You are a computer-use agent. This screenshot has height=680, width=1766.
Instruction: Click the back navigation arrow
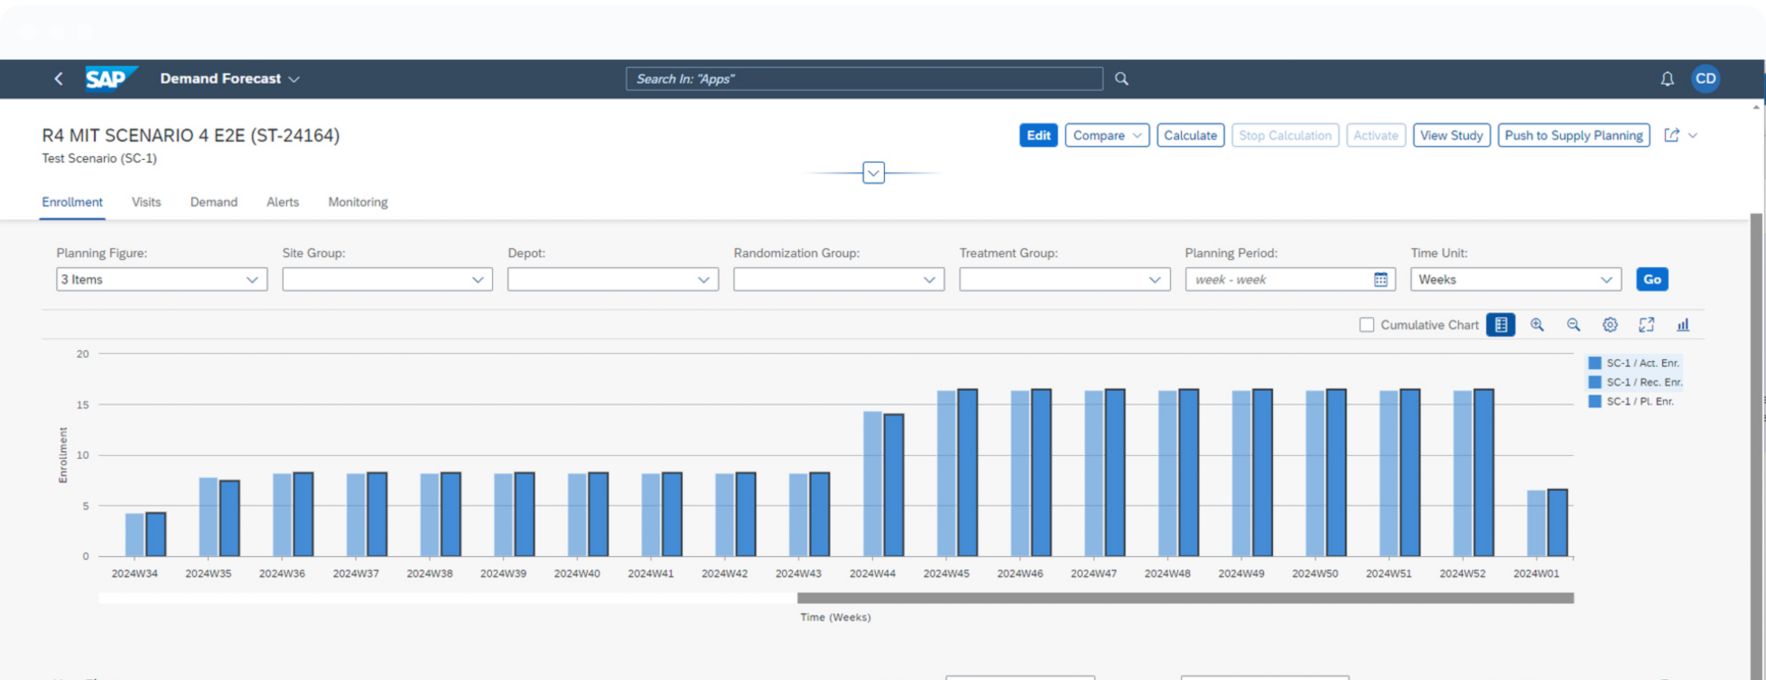[x=58, y=79]
